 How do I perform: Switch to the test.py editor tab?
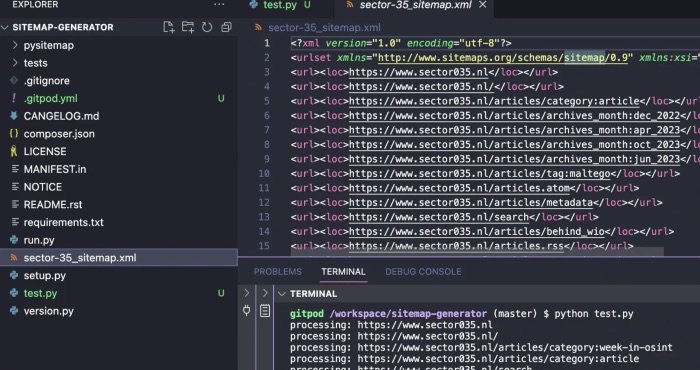pyautogui.click(x=280, y=5)
